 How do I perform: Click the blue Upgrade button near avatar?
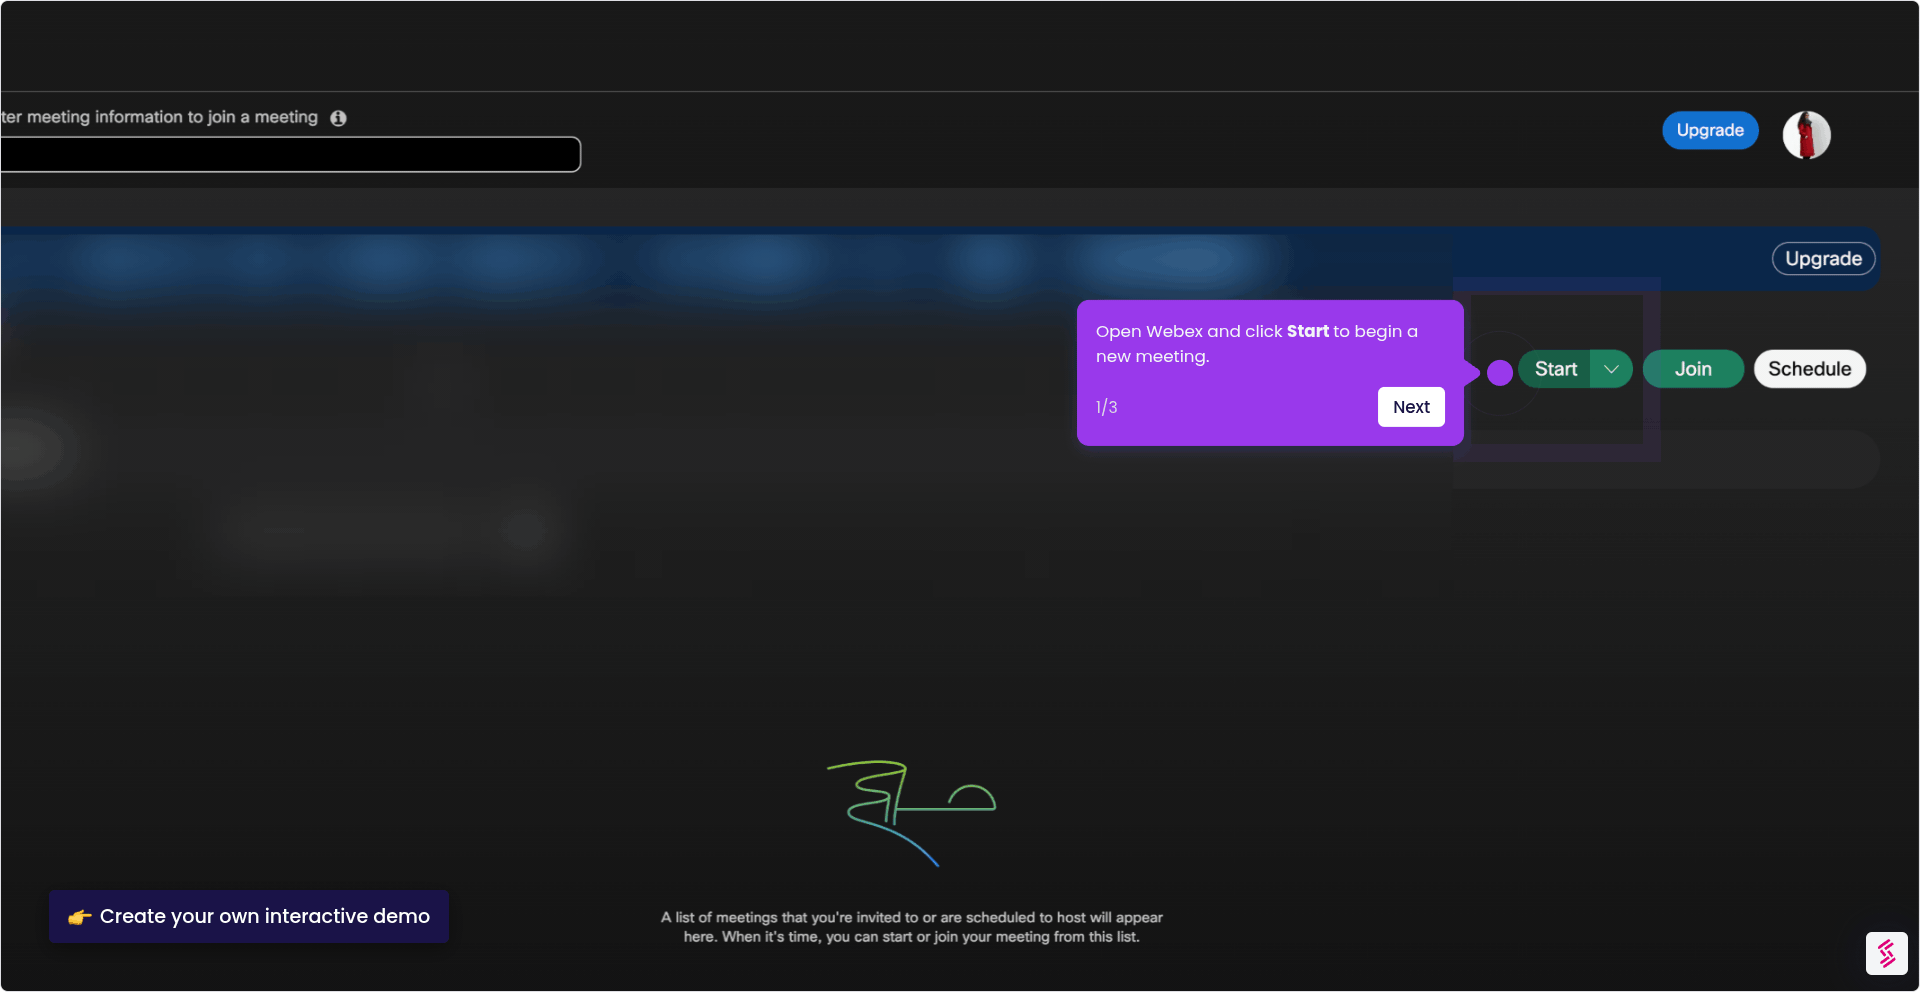point(1710,130)
